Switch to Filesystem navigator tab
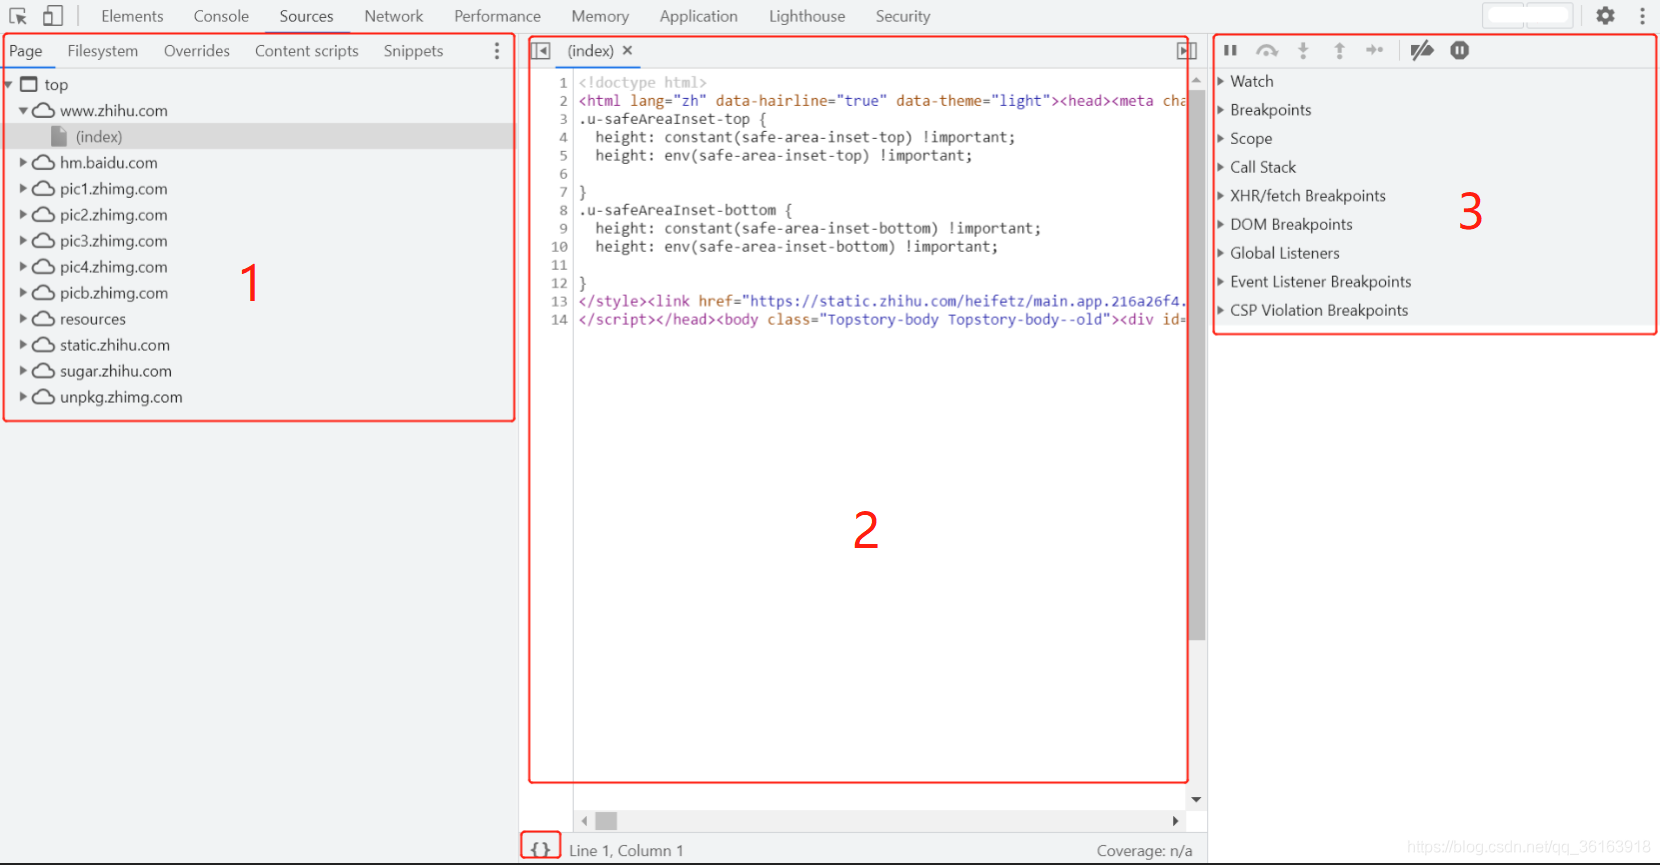The width and height of the screenshot is (1660, 865). pos(103,51)
